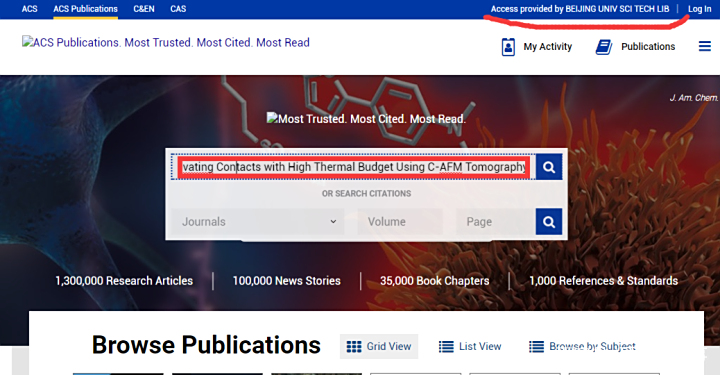
Task: Click the List View list icon
Action: pos(446,347)
